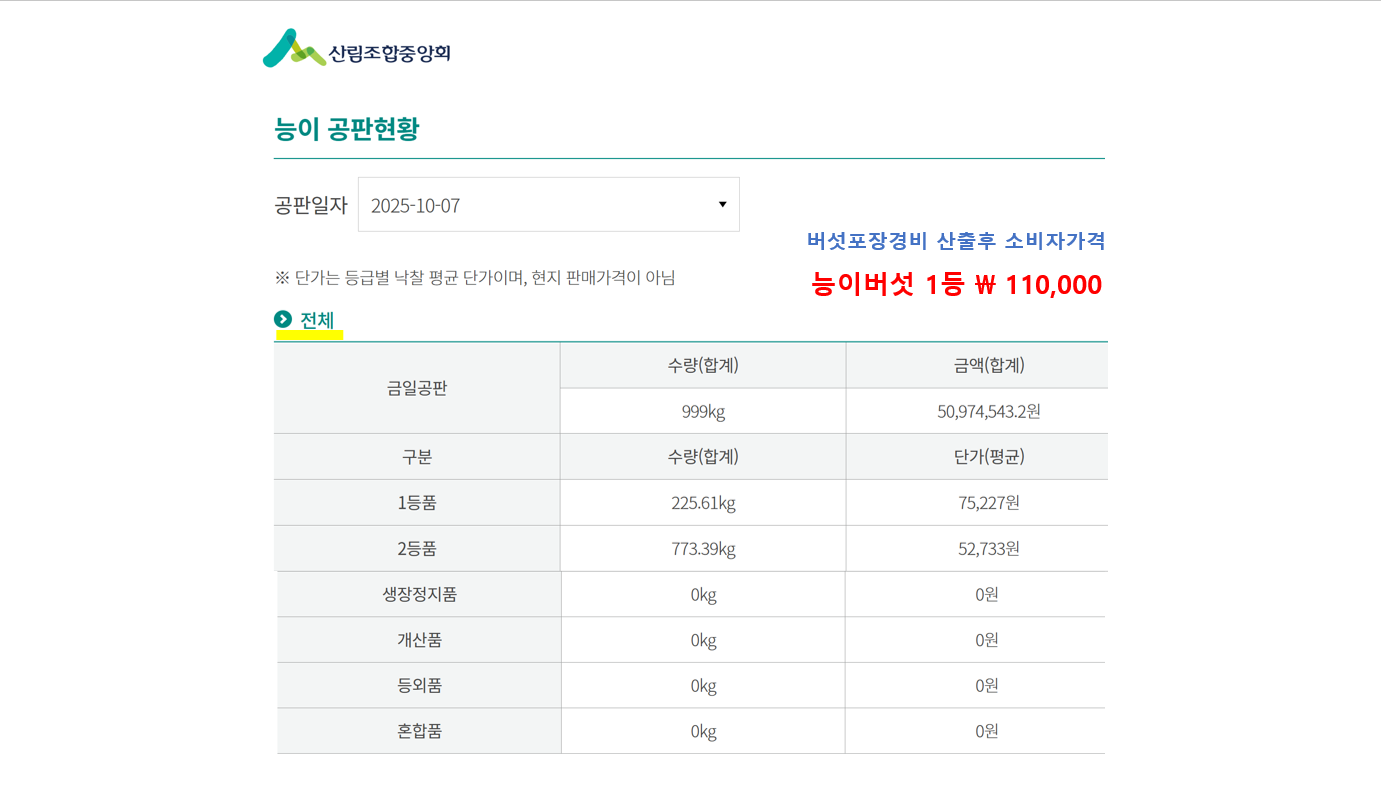Click the 등외품 row label
This screenshot has height=786, width=1381.
pos(419,686)
